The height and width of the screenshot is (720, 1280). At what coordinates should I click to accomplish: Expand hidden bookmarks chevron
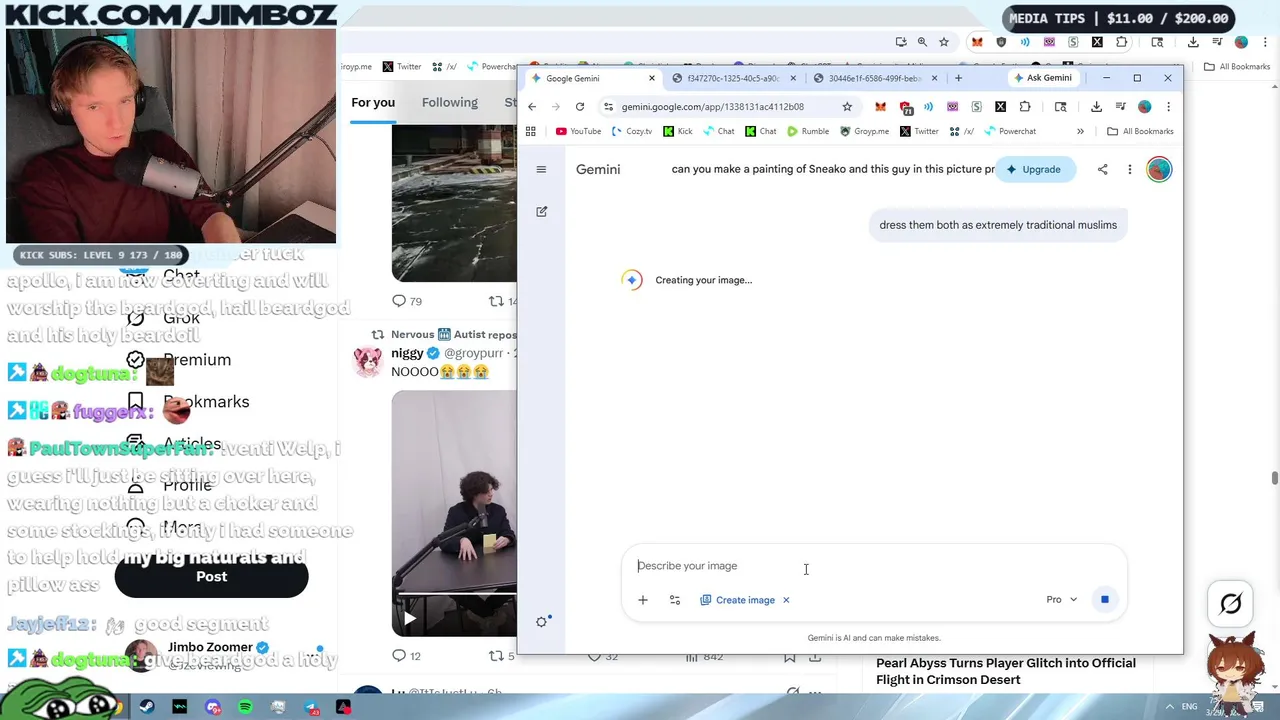click(1080, 131)
